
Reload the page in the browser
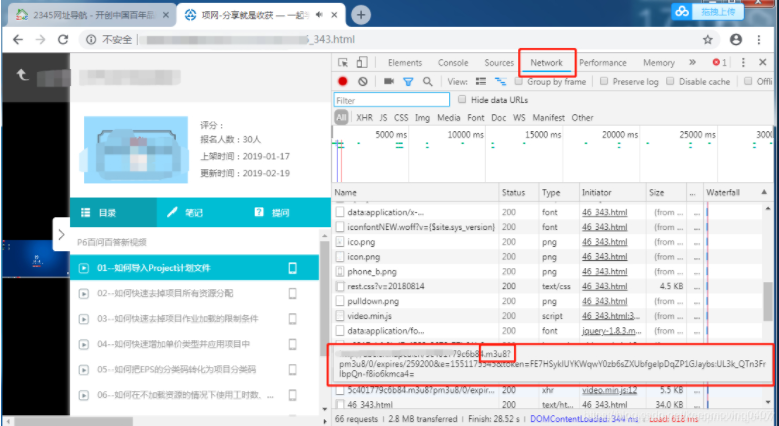click(x=62, y=39)
